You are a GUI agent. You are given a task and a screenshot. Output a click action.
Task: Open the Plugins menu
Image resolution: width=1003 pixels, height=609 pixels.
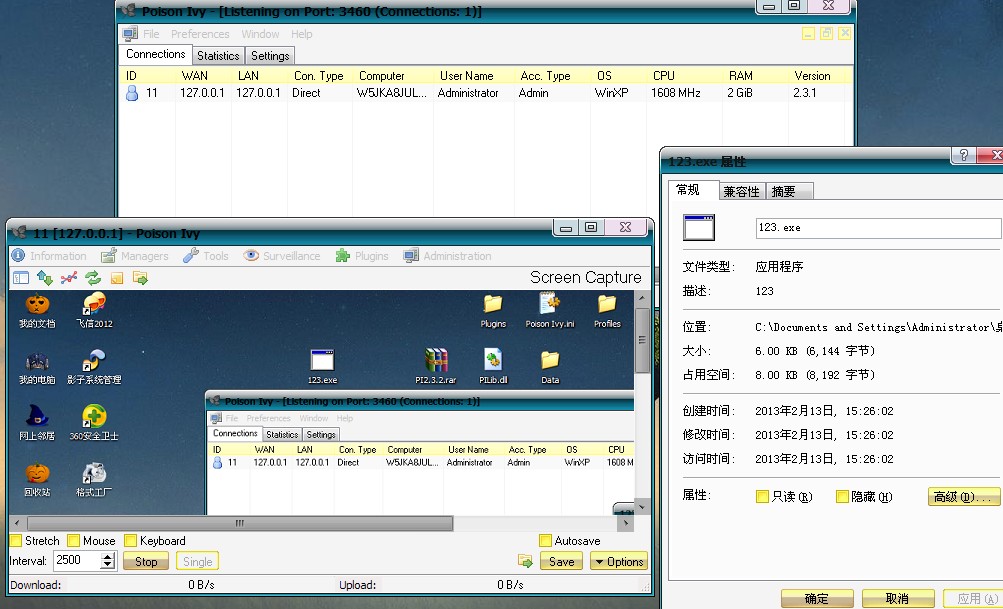click(x=362, y=256)
